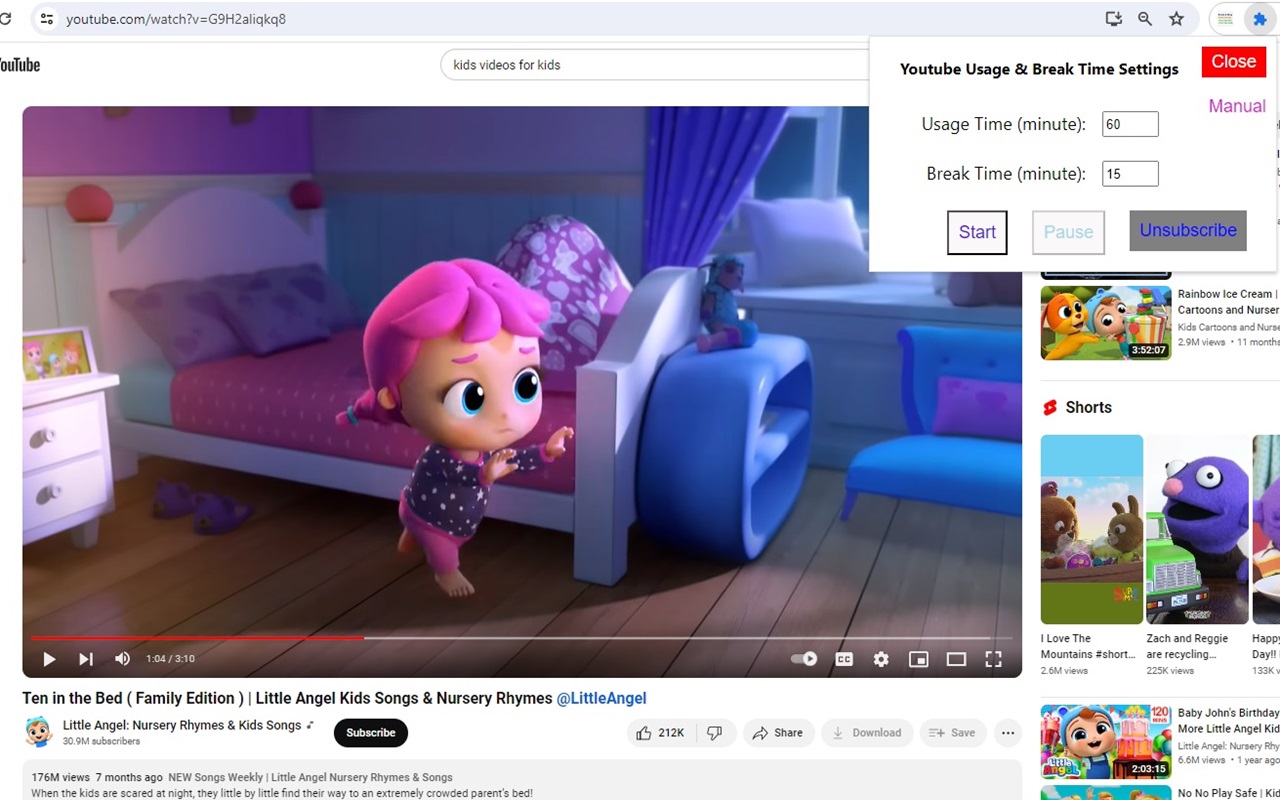
Task: Click the browser address bar URL
Action: 176,19
